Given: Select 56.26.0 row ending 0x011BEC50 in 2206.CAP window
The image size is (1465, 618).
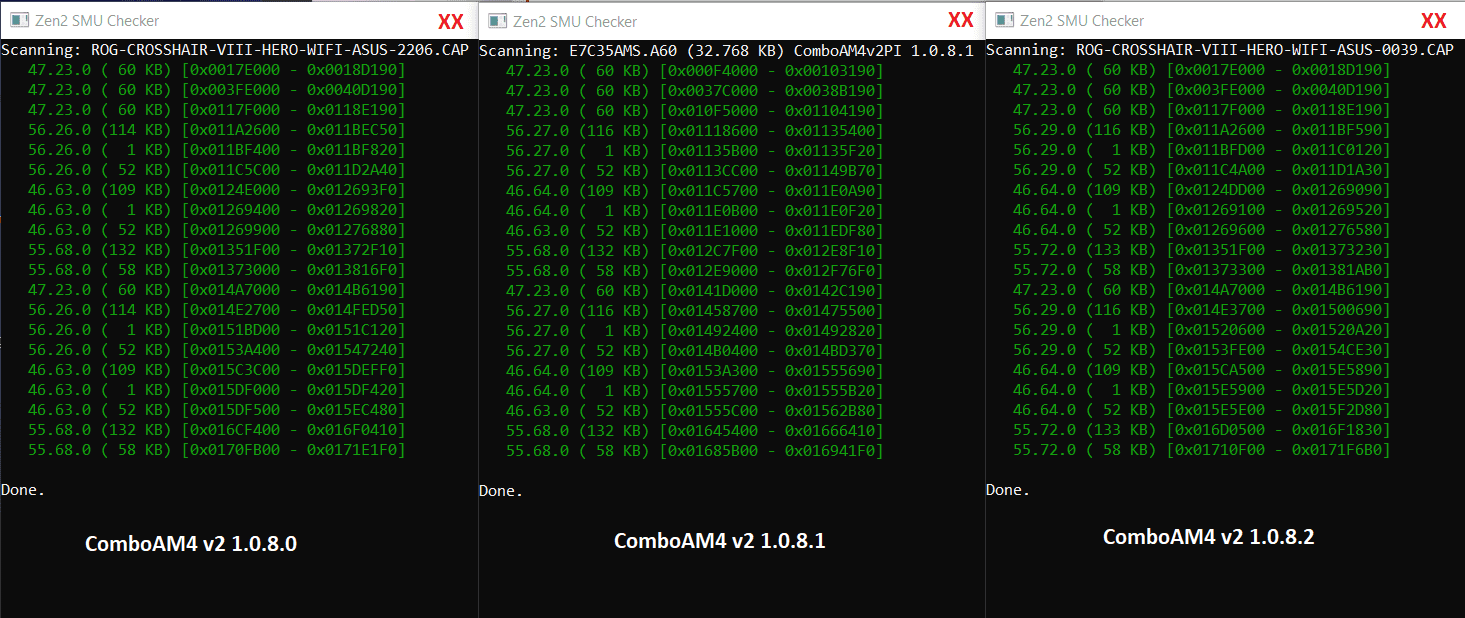Looking at the screenshot, I should click(x=217, y=130).
